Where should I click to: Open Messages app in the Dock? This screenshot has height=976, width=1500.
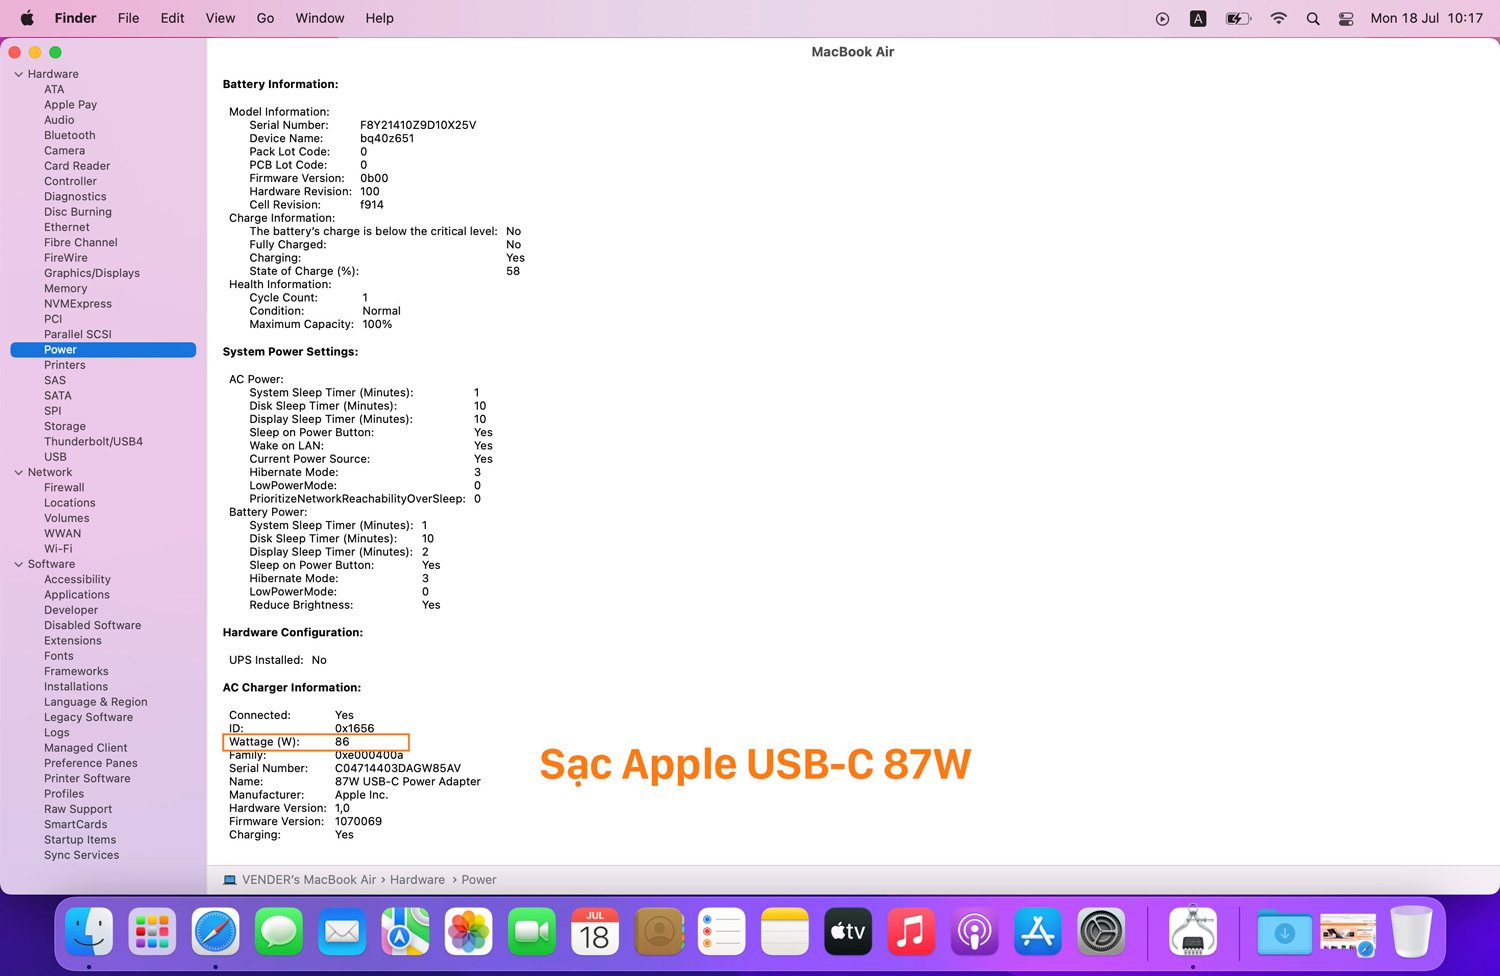click(279, 932)
